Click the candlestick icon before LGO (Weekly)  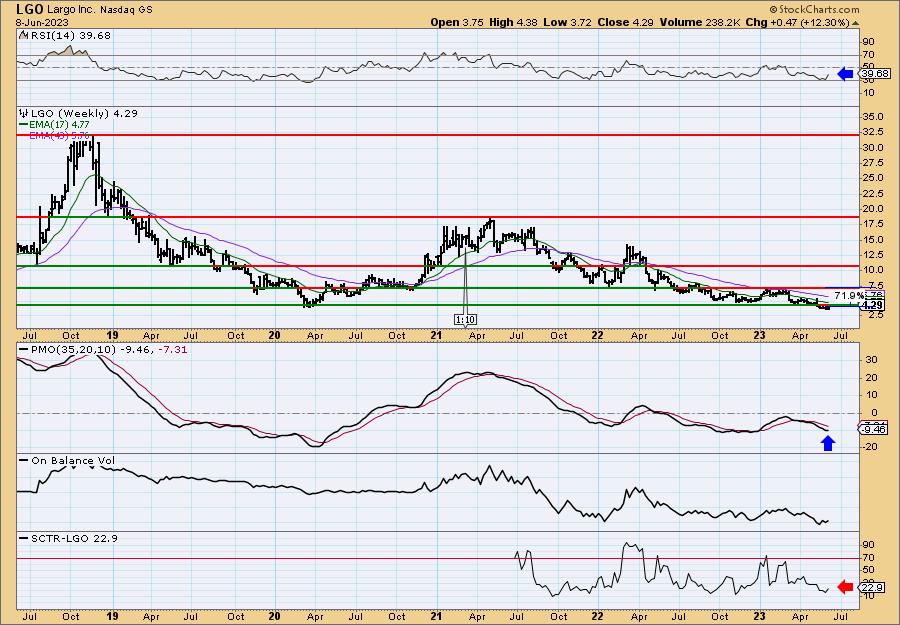pyautogui.click(x=23, y=113)
